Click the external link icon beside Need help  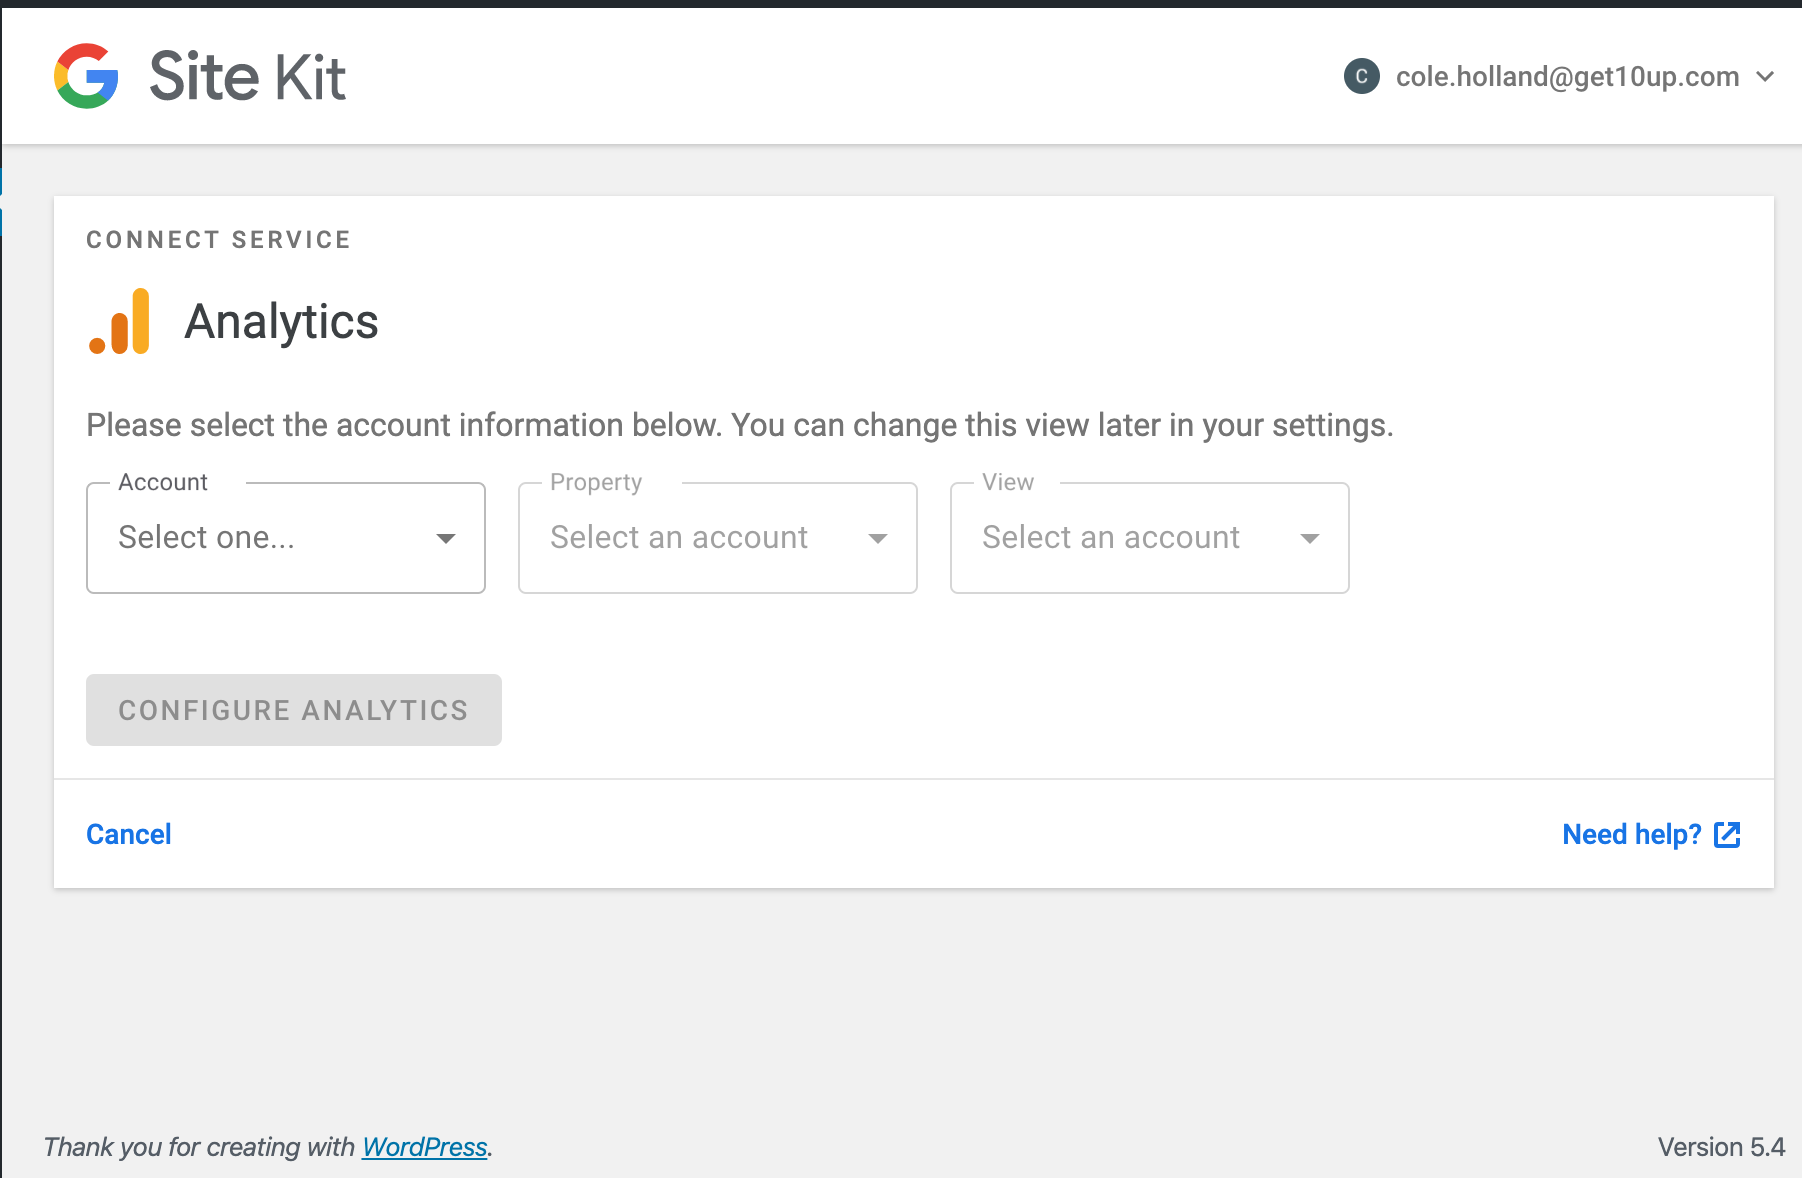1727,835
